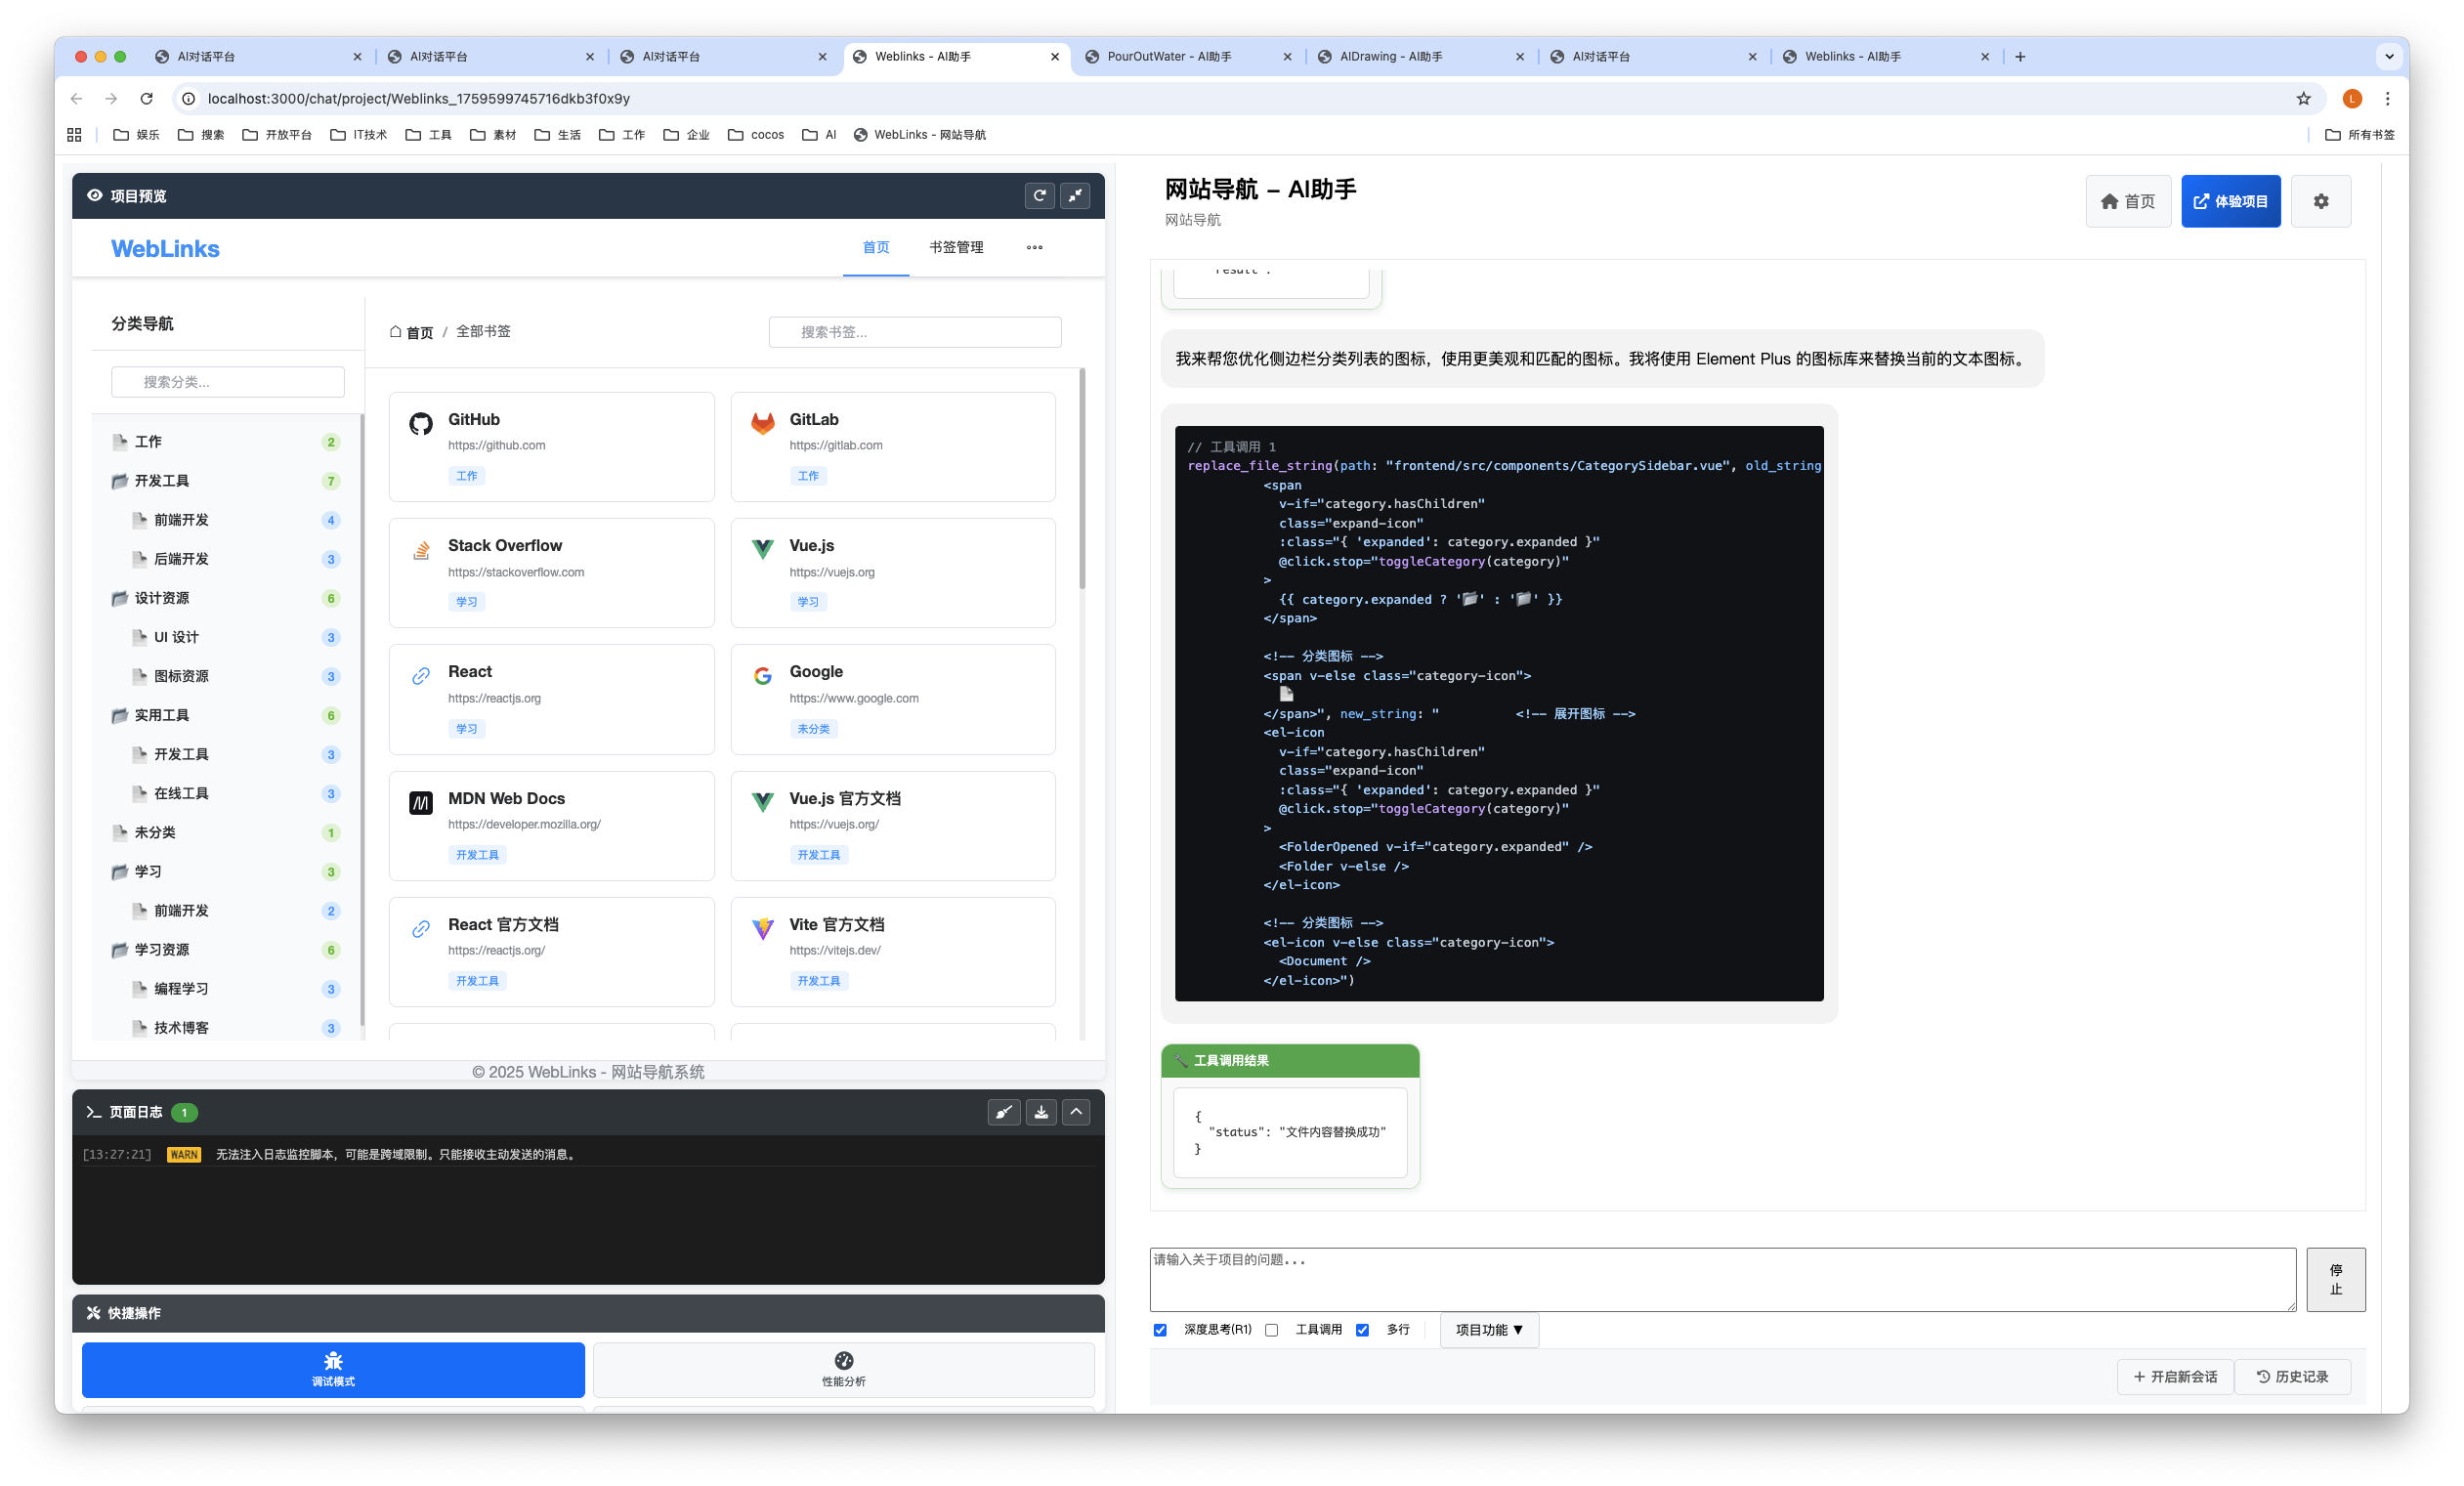Click the debug mode bug button
The width and height of the screenshot is (2464, 1486).
click(x=333, y=1369)
